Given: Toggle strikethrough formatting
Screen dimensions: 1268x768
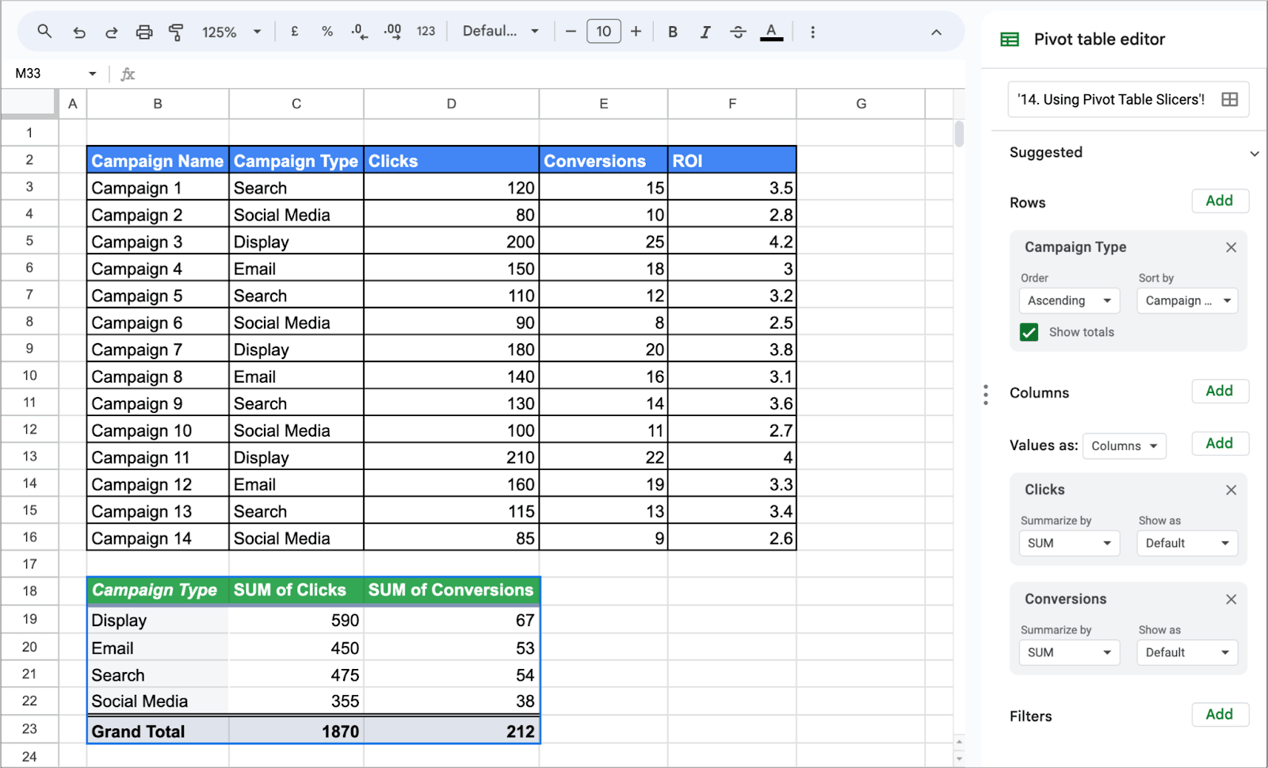Looking at the screenshot, I should pos(738,32).
